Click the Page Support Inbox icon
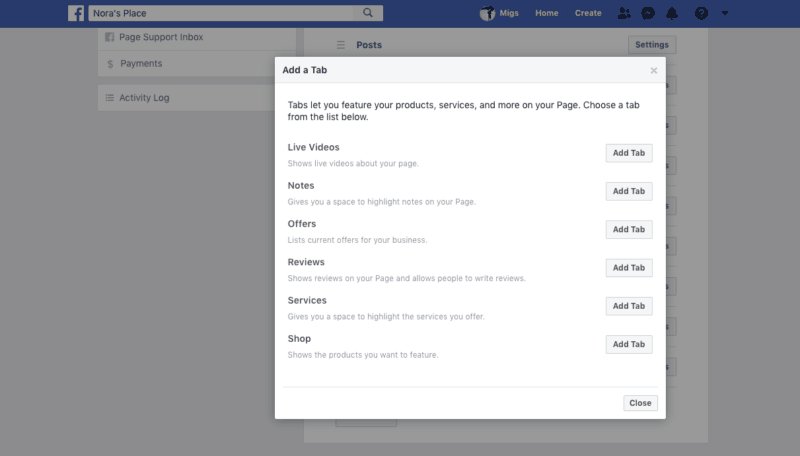Image resolution: width=800 pixels, height=456 pixels. (109, 37)
